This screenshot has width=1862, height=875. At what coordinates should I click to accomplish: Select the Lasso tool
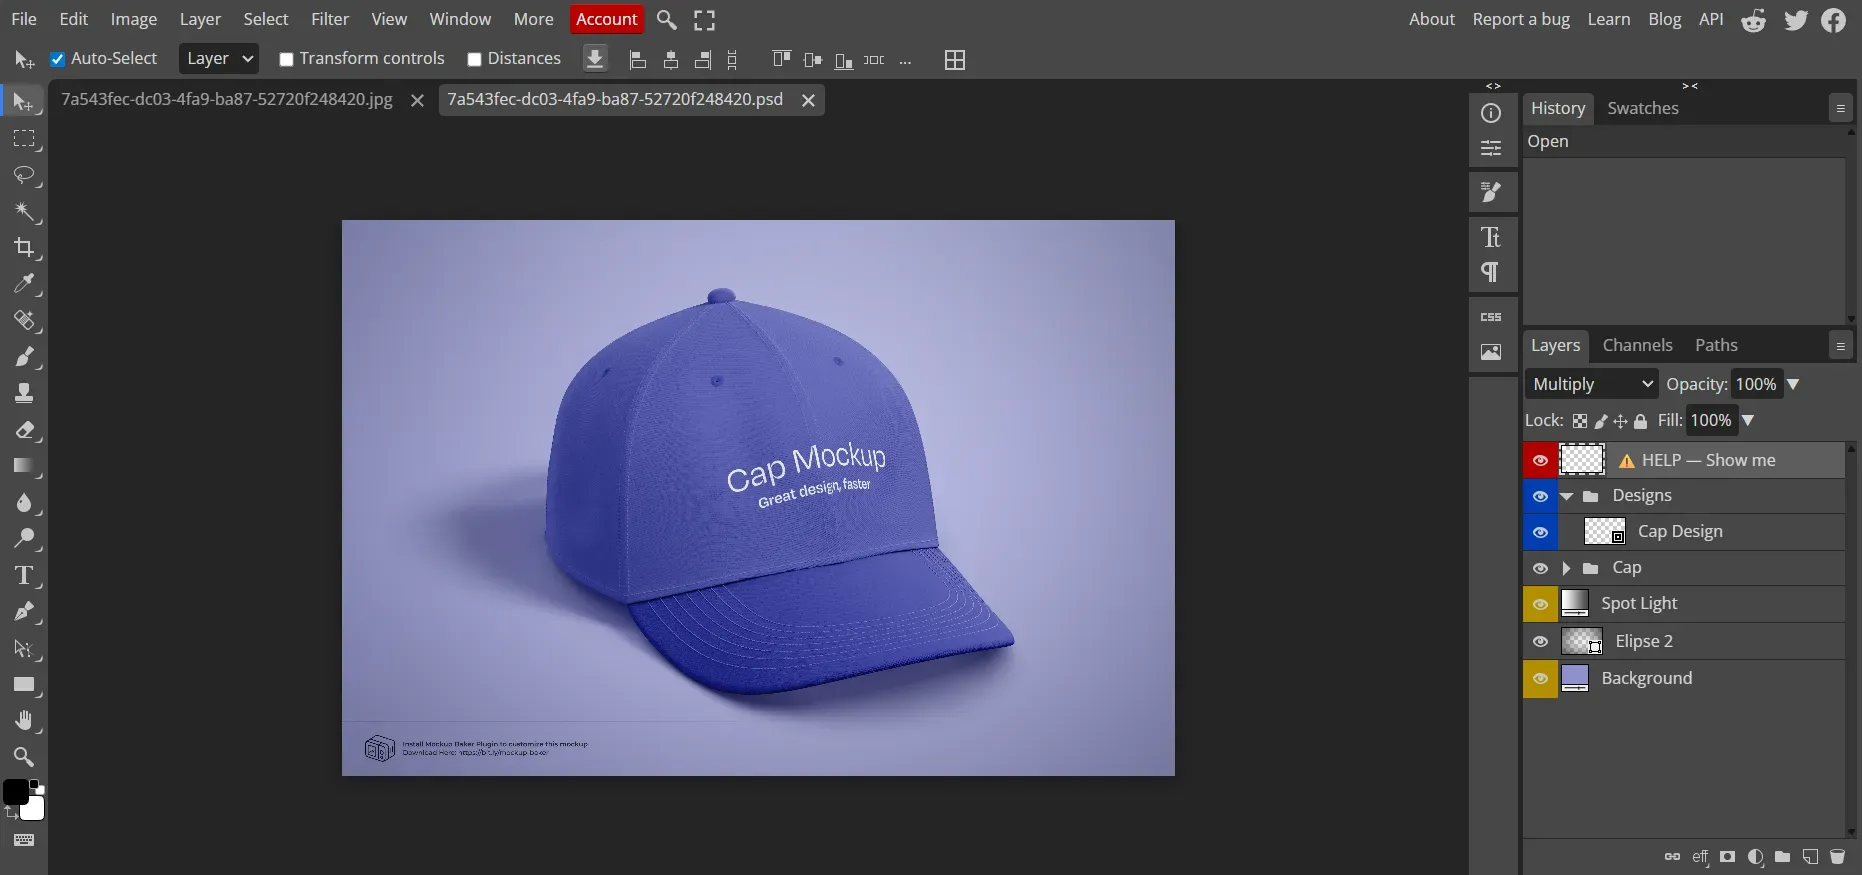pyautogui.click(x=23, y=175)
